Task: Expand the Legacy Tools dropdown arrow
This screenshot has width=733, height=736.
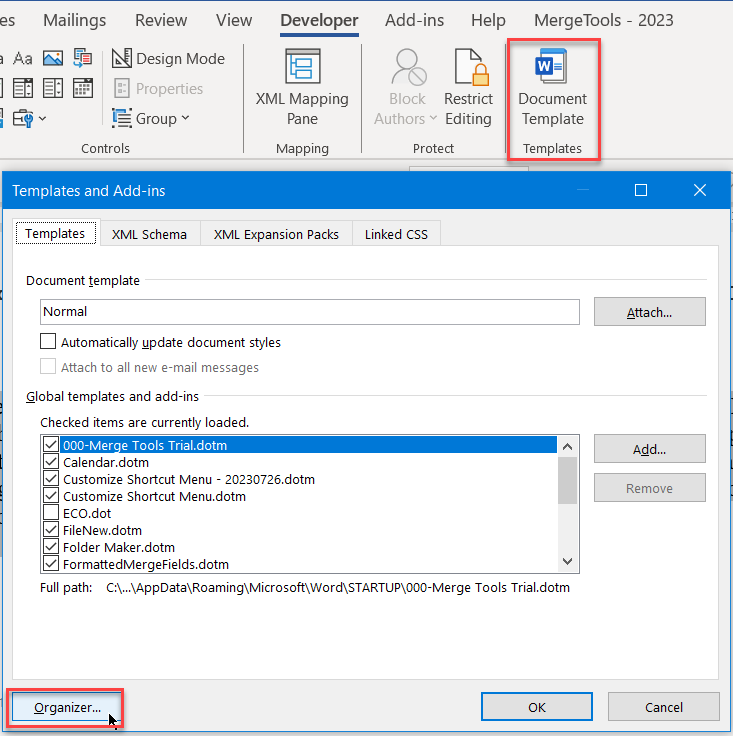Action: tap(42, 118)
